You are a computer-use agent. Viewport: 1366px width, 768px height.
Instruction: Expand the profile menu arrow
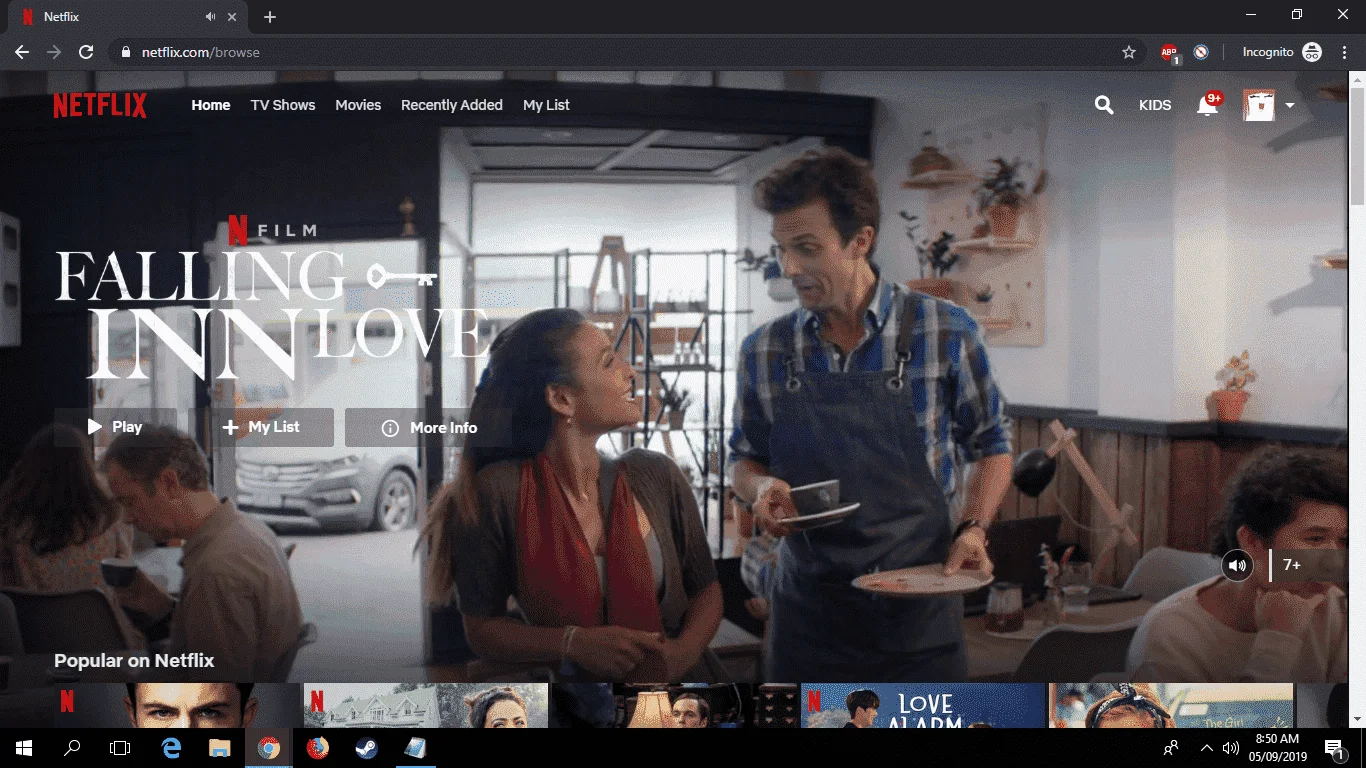[x=1290, y=105]
